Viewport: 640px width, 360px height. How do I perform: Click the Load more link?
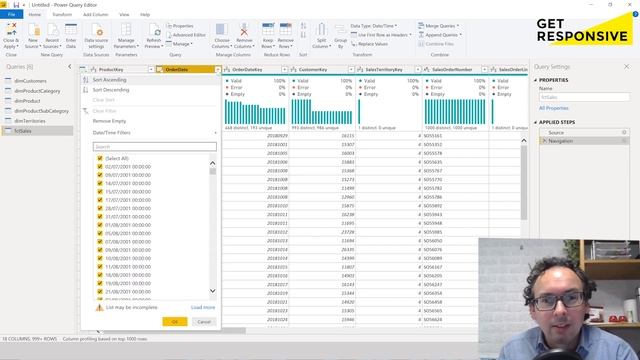click(203, 307)
